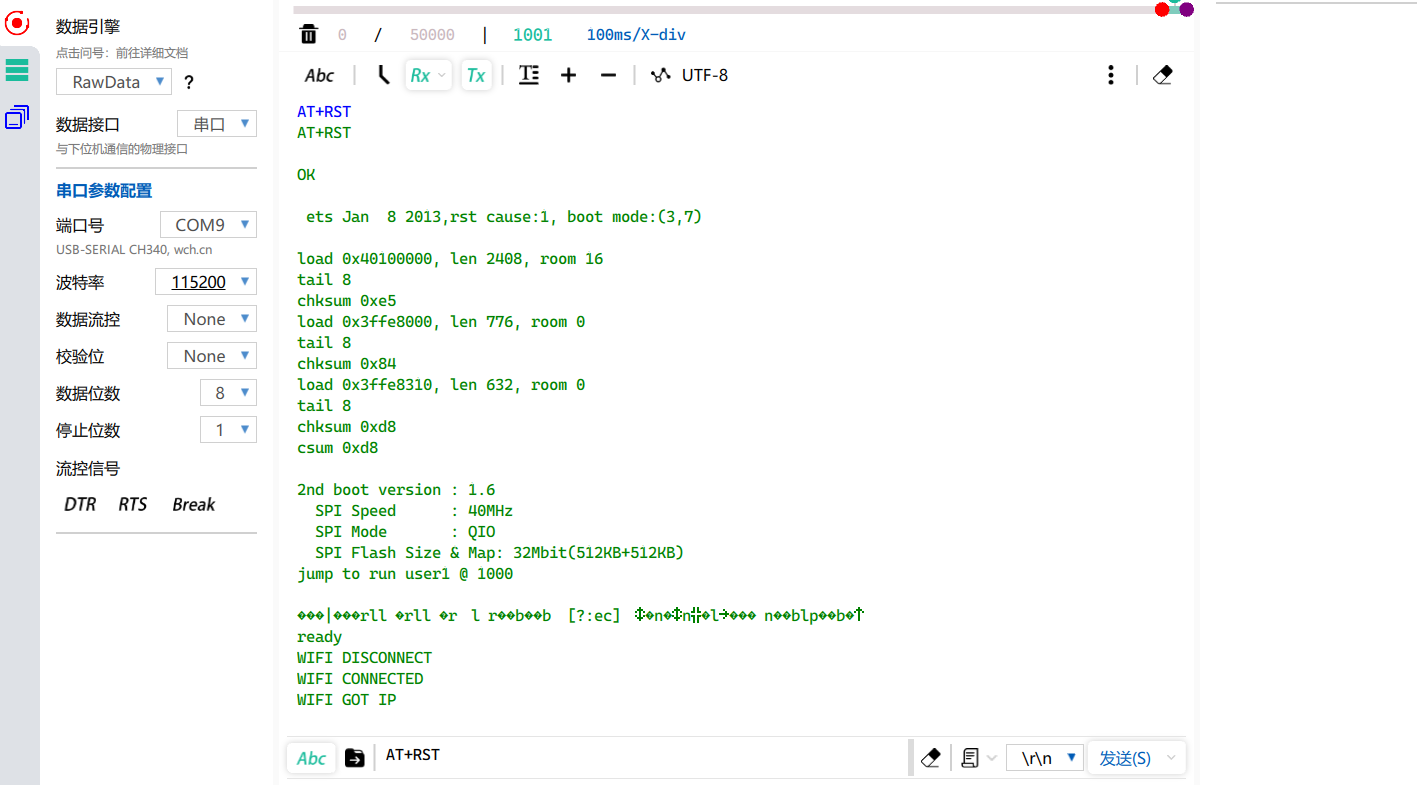This screenshot has height=785, width=1428.
Task: Expand the small Rx dropdown arrow
Action: click(443, 76)
